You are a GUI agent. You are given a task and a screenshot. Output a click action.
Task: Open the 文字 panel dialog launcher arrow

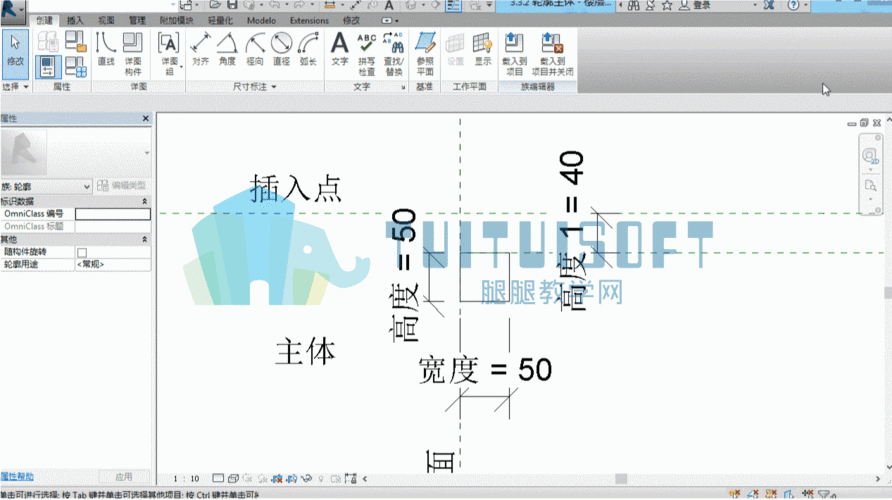[x=403, y=87]
